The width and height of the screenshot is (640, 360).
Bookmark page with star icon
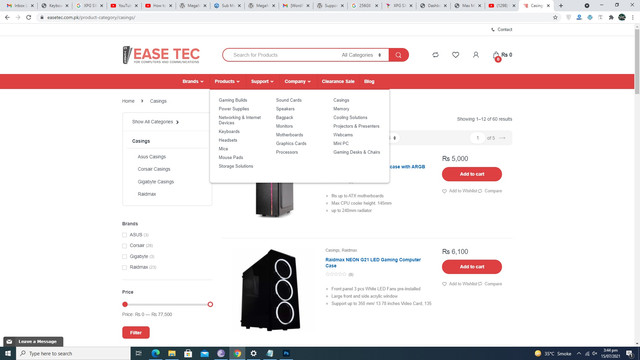click(555, 18)
